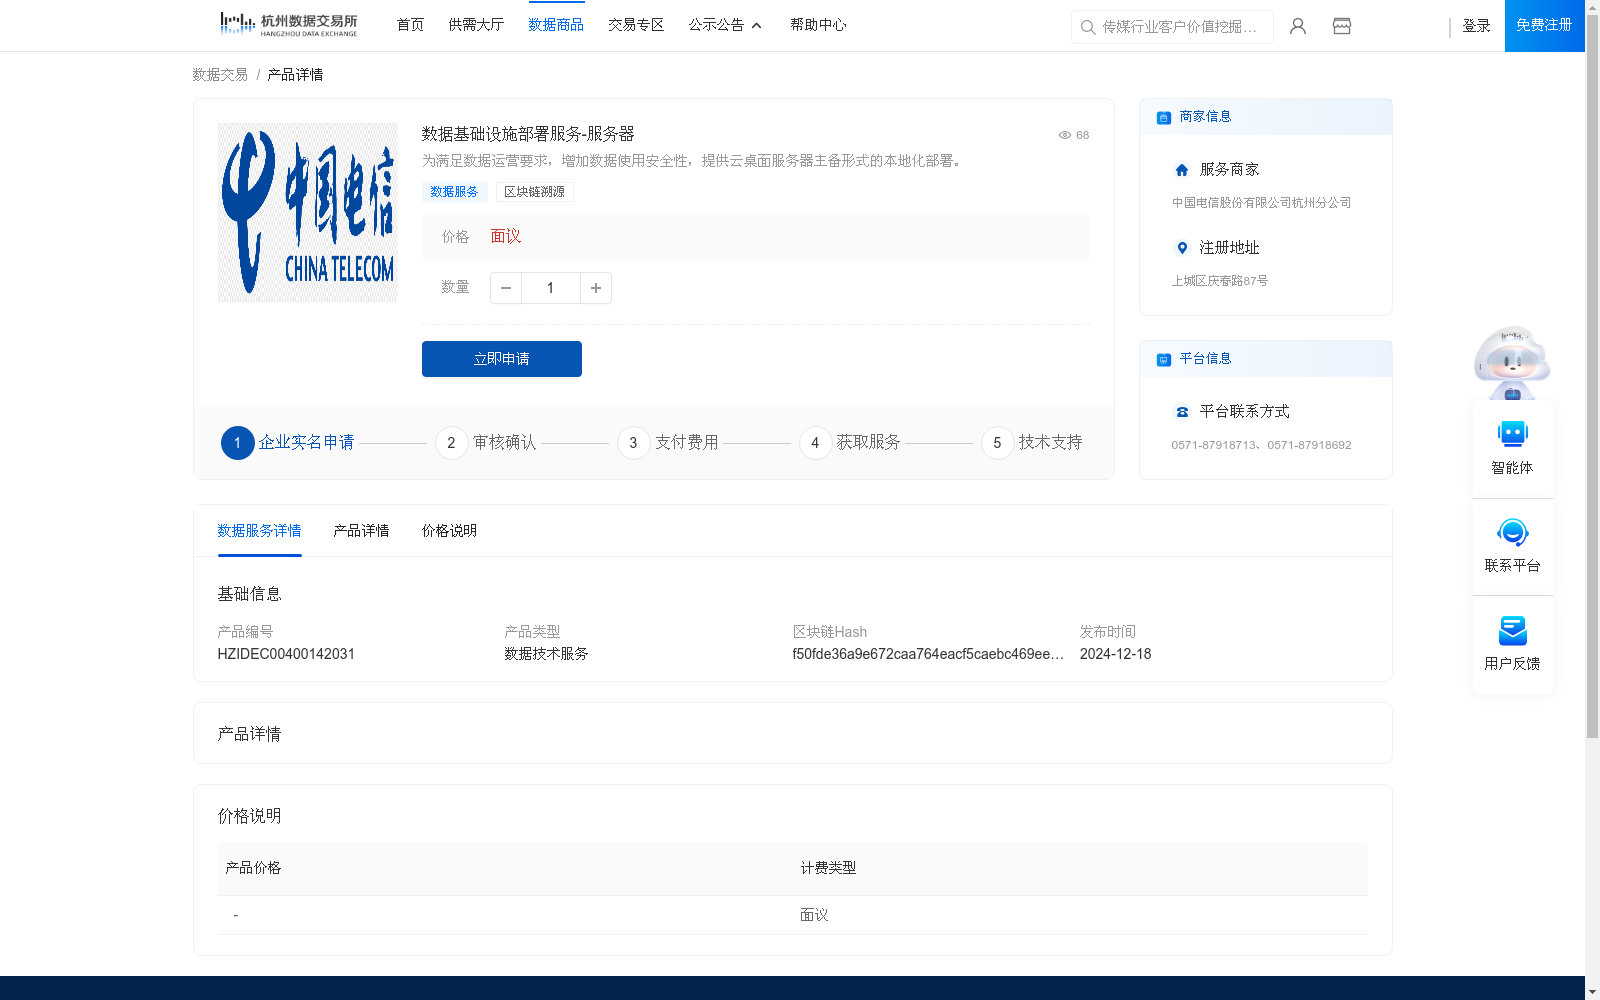Open the 智能体 robot assistant icon

click(x=1512, y=434)
